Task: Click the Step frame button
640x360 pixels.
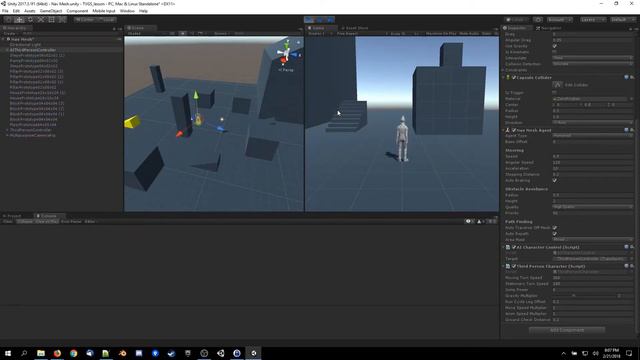Action: (330, 20)
